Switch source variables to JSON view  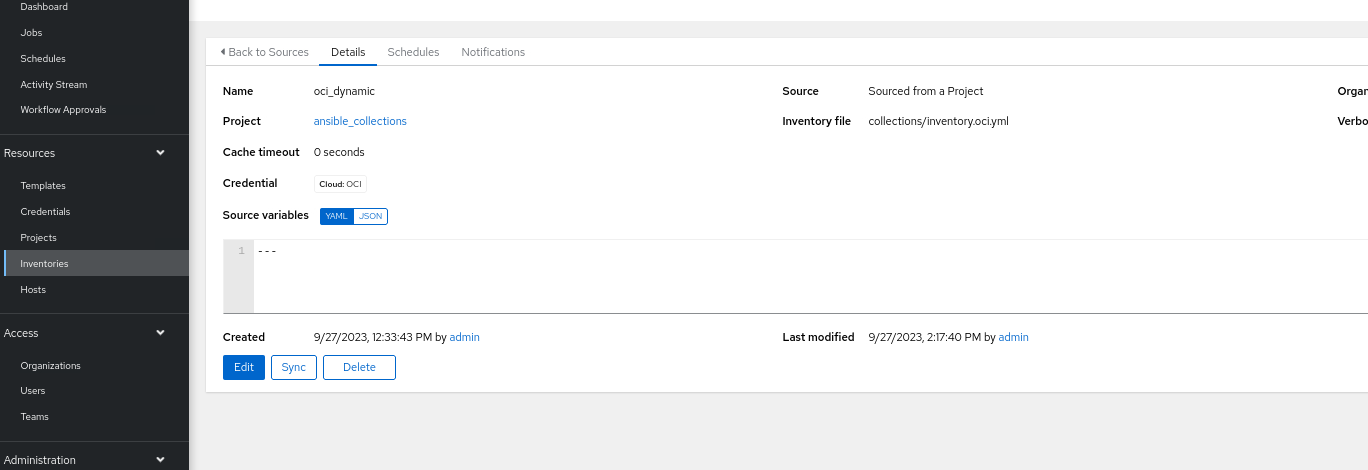(370, 216)
